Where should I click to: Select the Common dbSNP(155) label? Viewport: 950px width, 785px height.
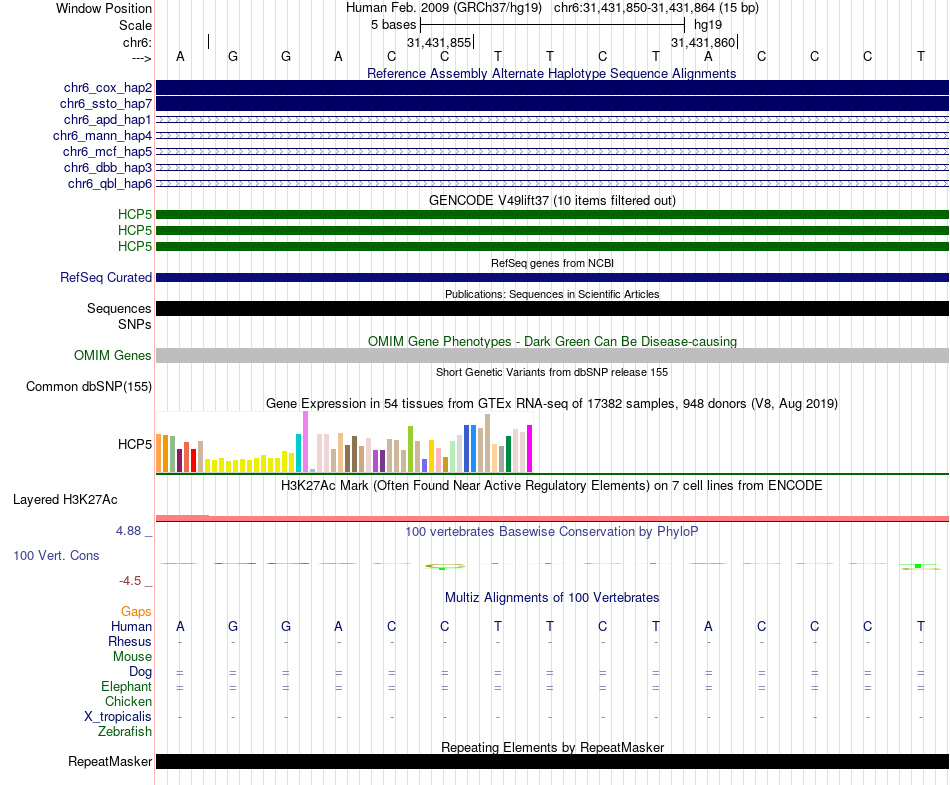[x=89, y=386]
